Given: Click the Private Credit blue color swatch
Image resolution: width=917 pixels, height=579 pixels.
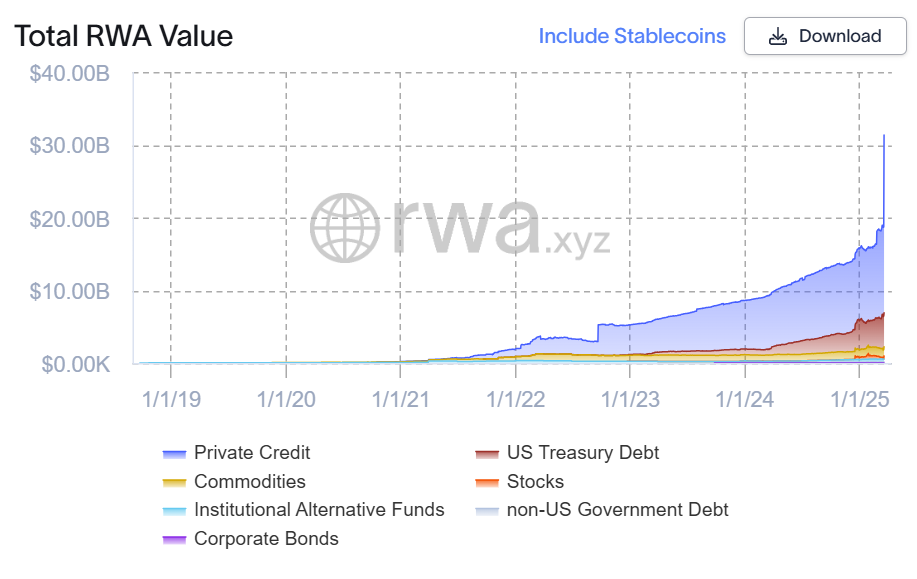Looking at the screenshot, I should point(174,454).
